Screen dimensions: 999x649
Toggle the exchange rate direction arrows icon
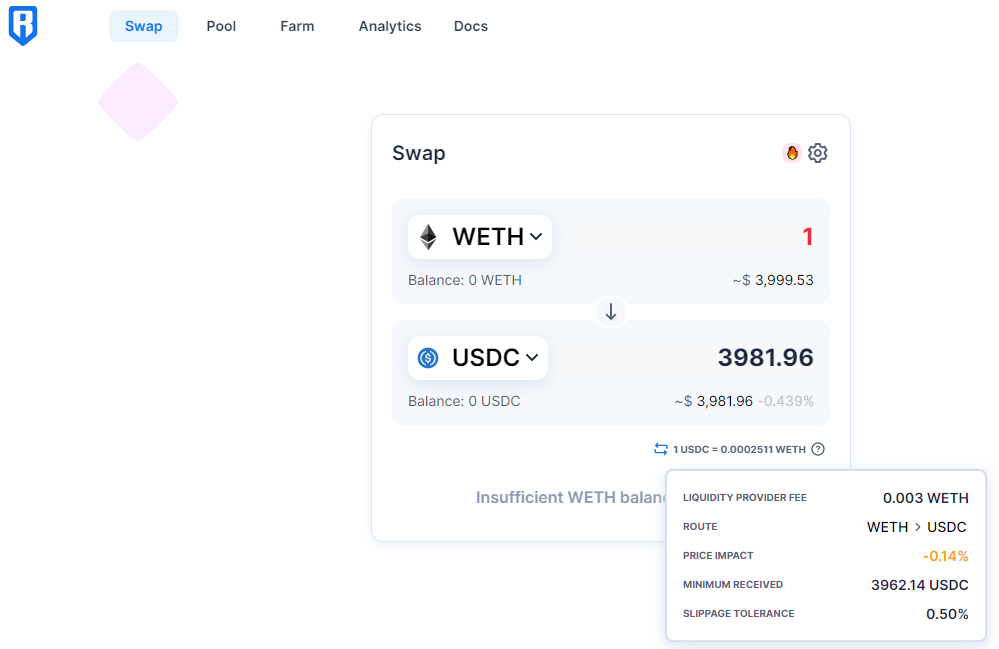[661, 449]
